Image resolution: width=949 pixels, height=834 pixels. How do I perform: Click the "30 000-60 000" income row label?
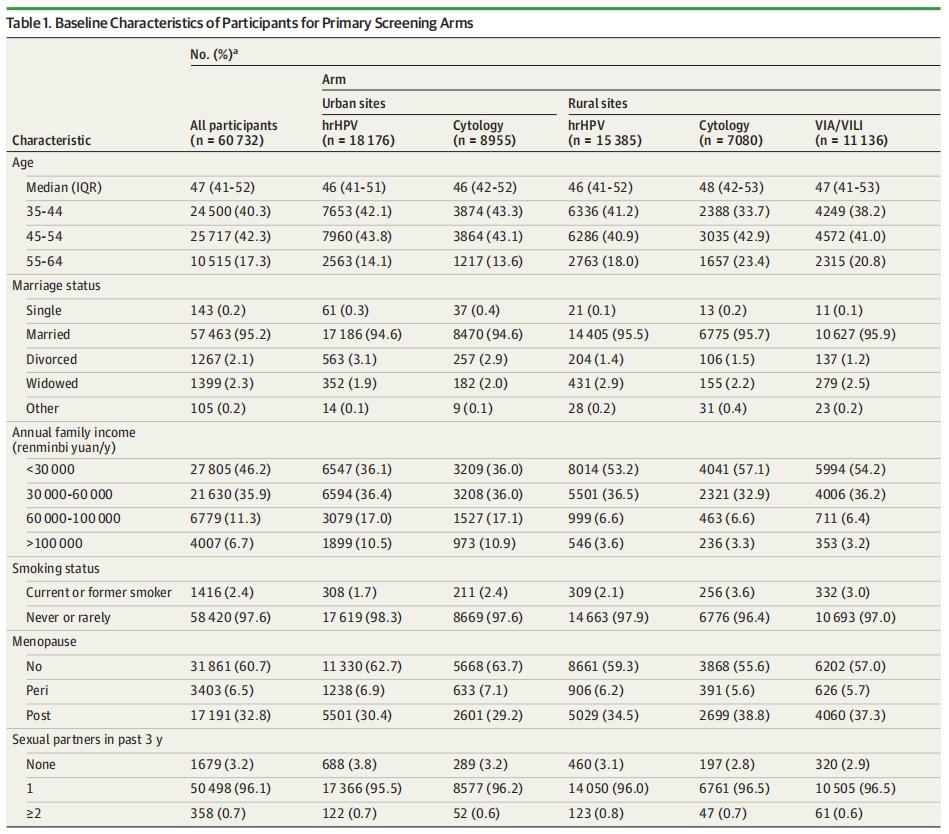point(69,495)
